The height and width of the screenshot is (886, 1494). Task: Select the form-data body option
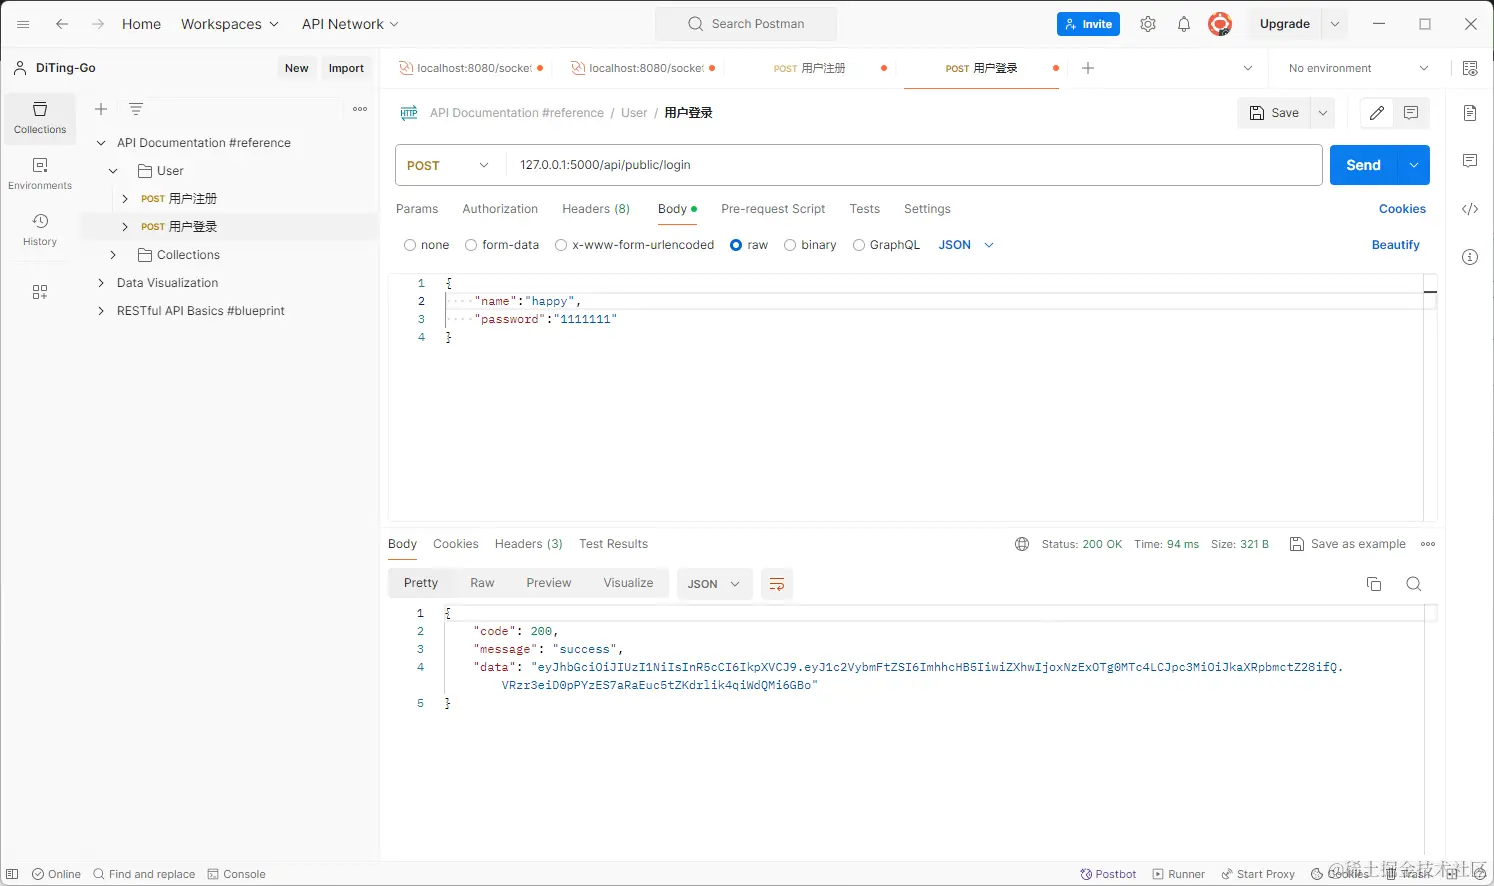click(x=471, y=245)
